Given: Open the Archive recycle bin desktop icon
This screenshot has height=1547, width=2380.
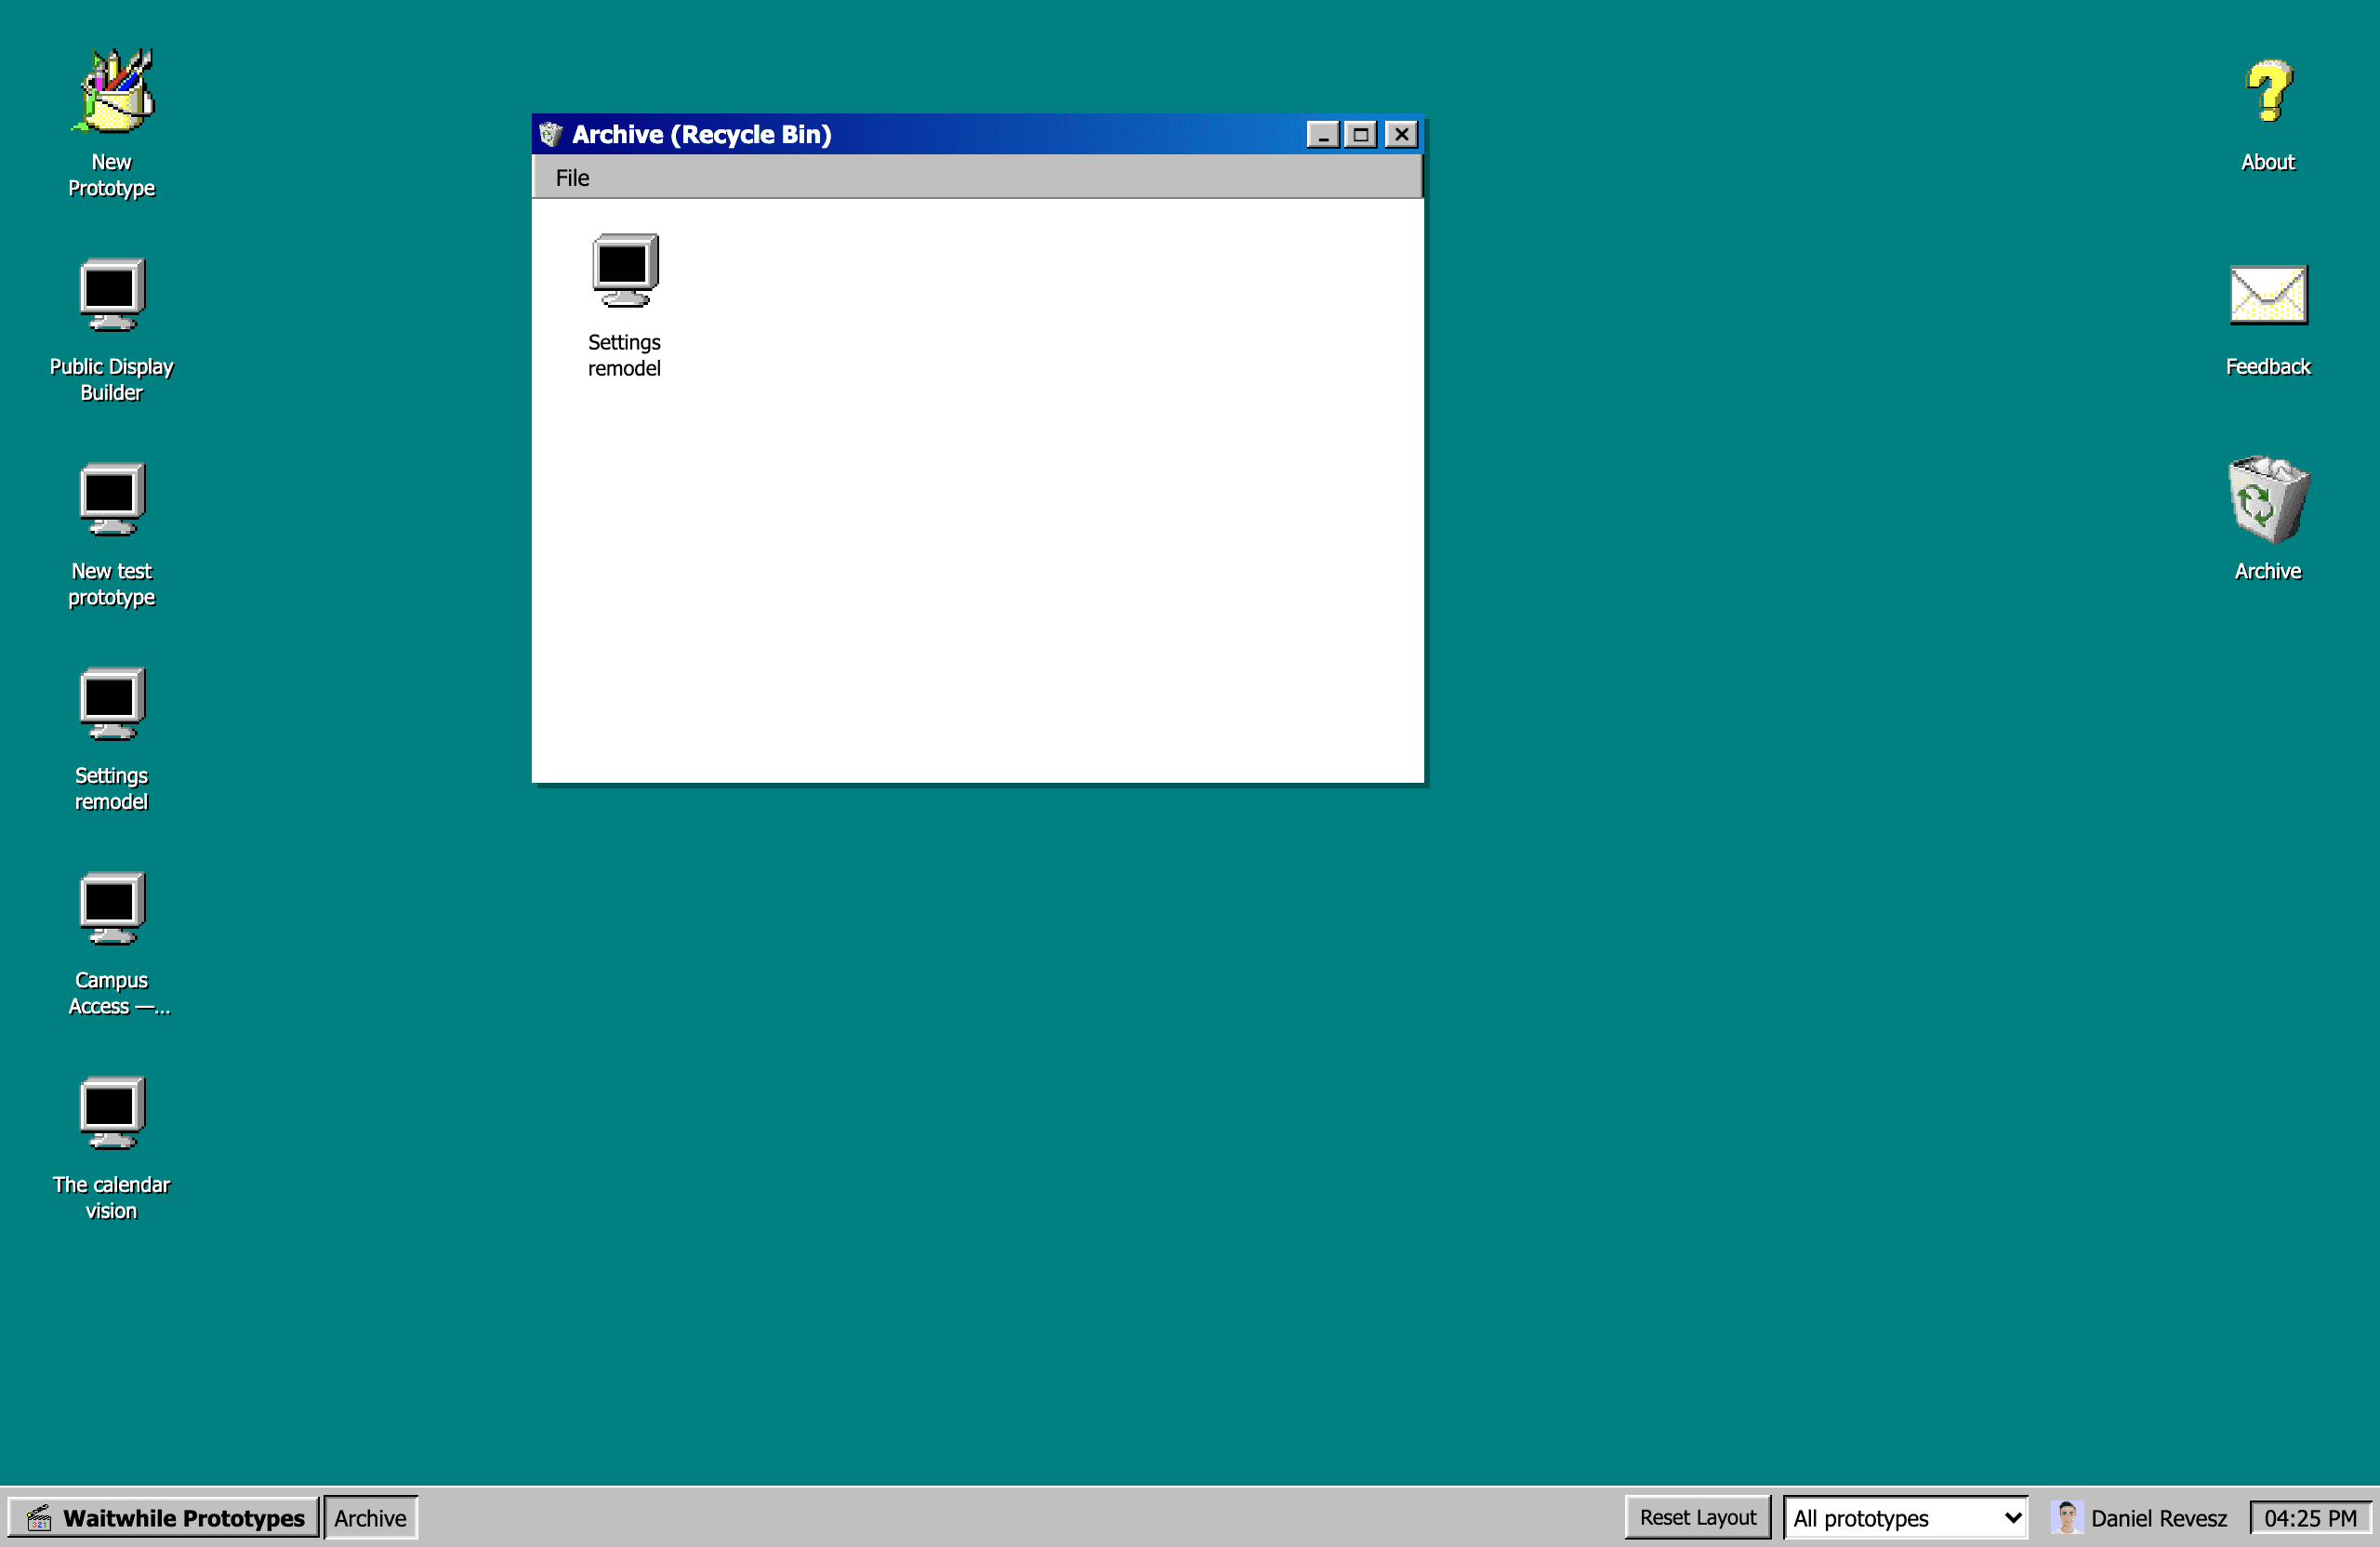Looking at the screenshot, I should point(2267,518).
